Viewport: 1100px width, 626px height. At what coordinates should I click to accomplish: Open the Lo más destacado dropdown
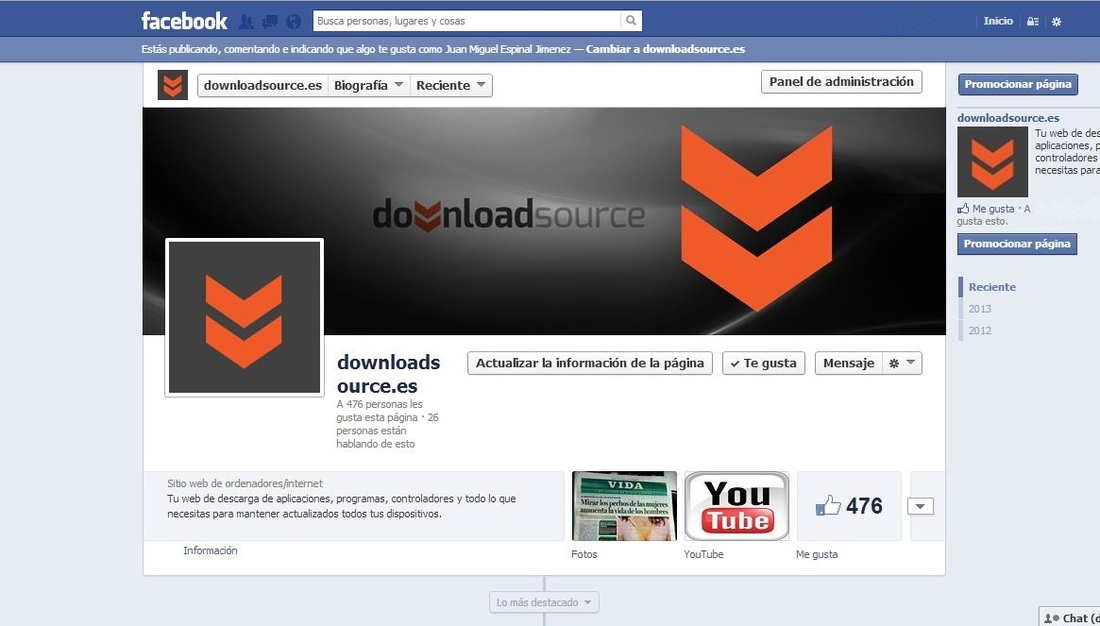pyautogui.click(x=544, y=602)
